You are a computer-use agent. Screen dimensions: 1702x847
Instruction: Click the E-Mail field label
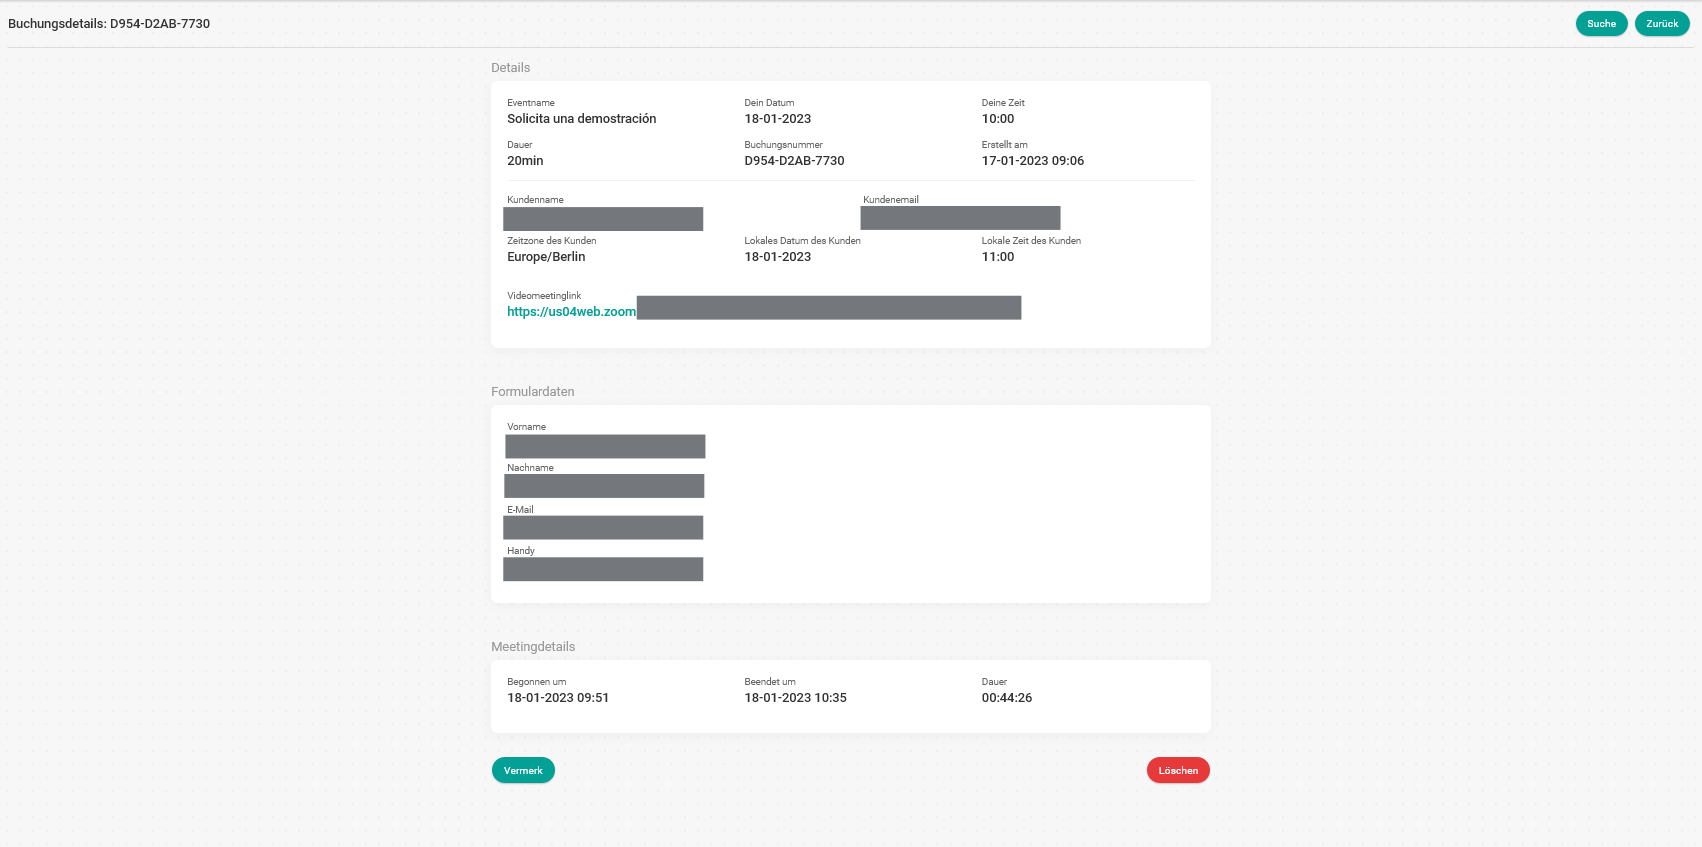pyautogui.click(x=520, y=510)
